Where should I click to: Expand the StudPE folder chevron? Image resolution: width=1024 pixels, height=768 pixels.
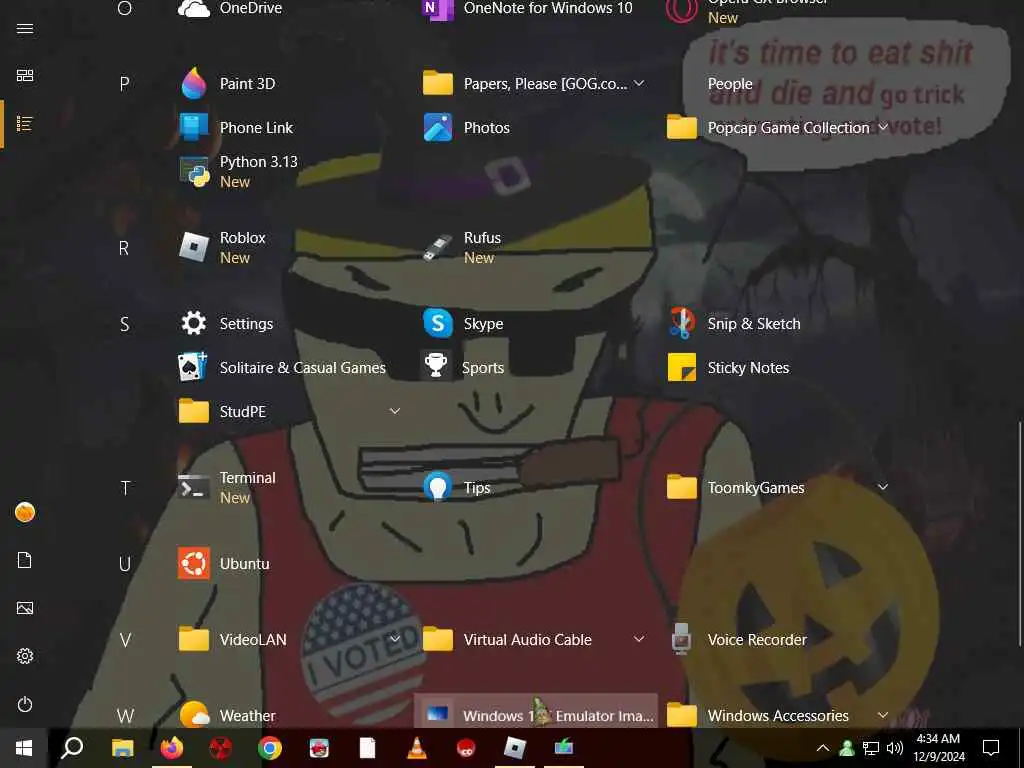pos(395,411)
